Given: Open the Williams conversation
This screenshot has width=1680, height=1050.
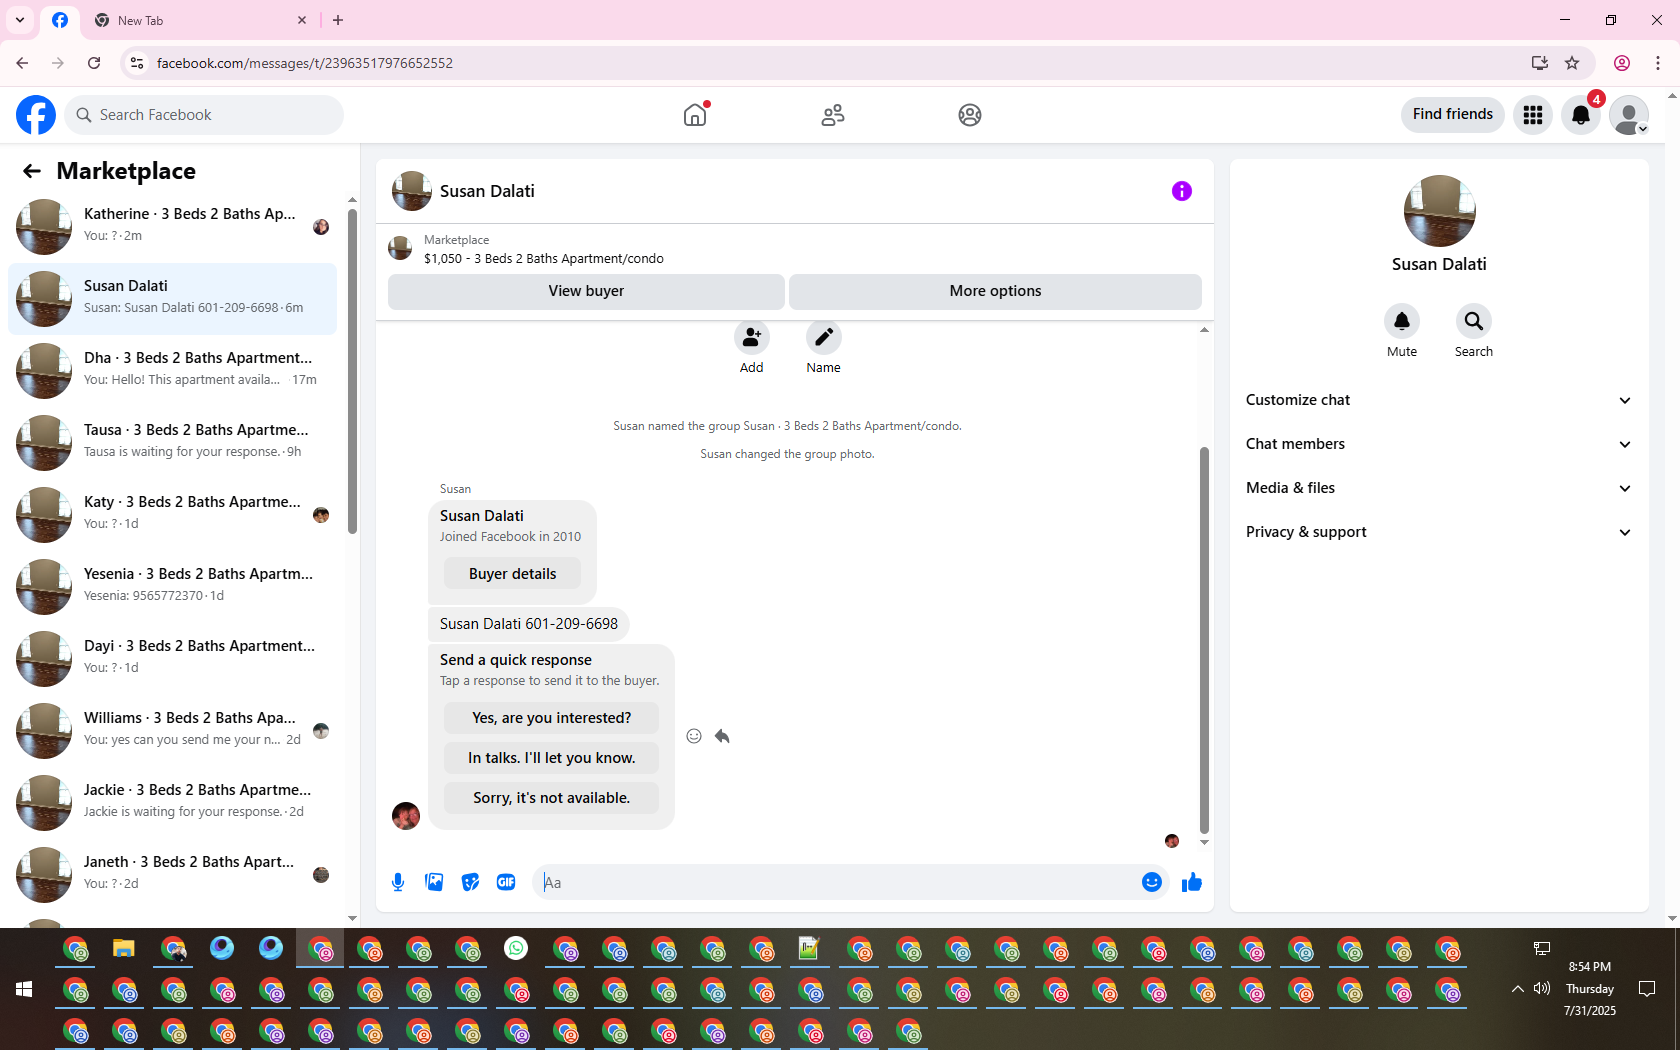Looking at the screenshot, I should click(172, 729).
